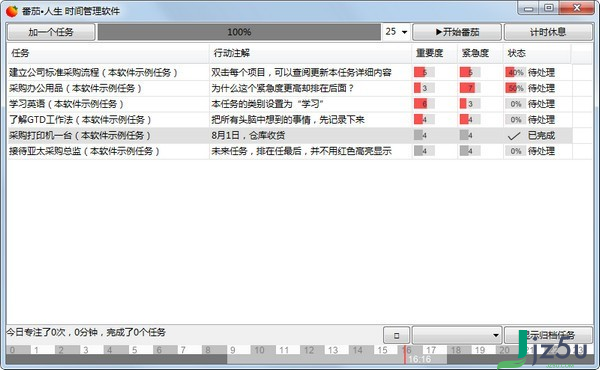Select task 接待亚太采购总监

coord(84,151)
